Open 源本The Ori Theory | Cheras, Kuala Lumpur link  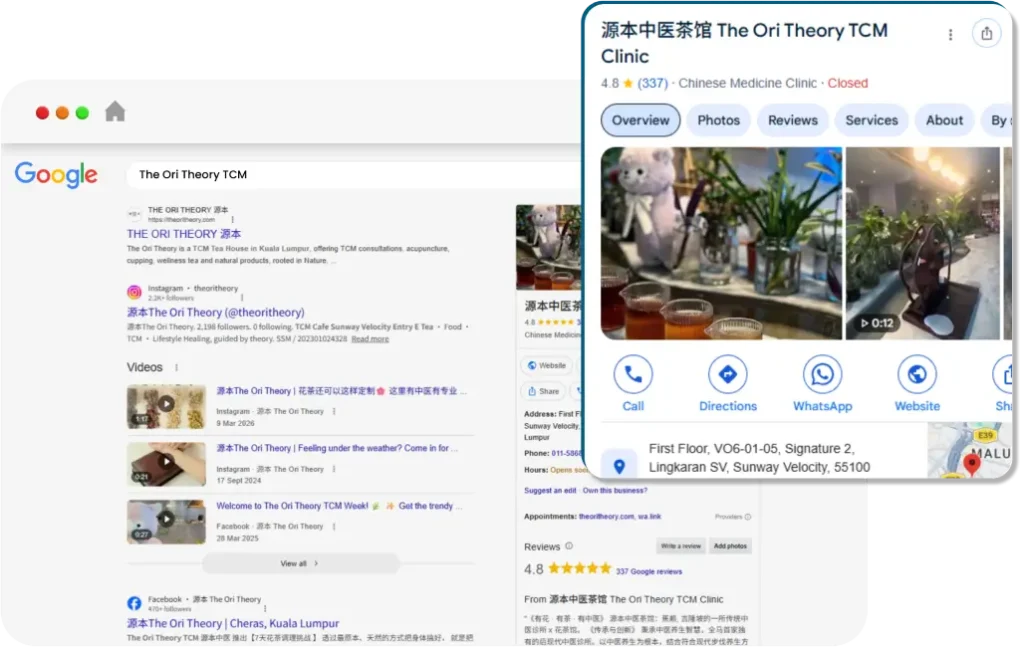[x=232, y=623]
